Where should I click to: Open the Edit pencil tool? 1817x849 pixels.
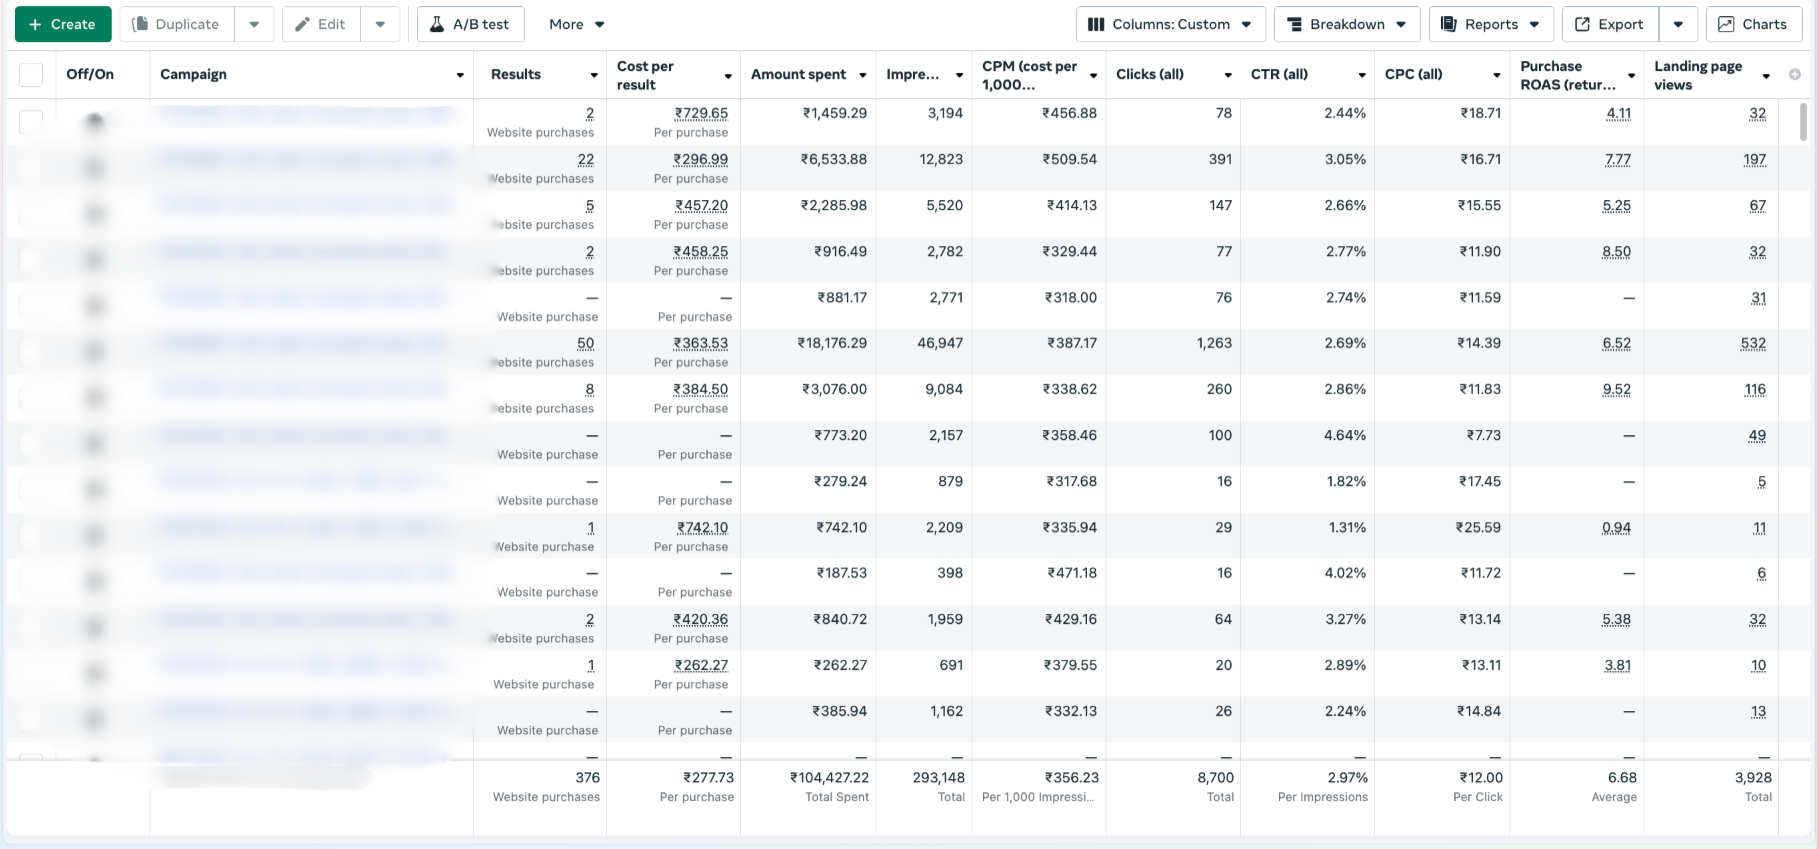point(321,24)
